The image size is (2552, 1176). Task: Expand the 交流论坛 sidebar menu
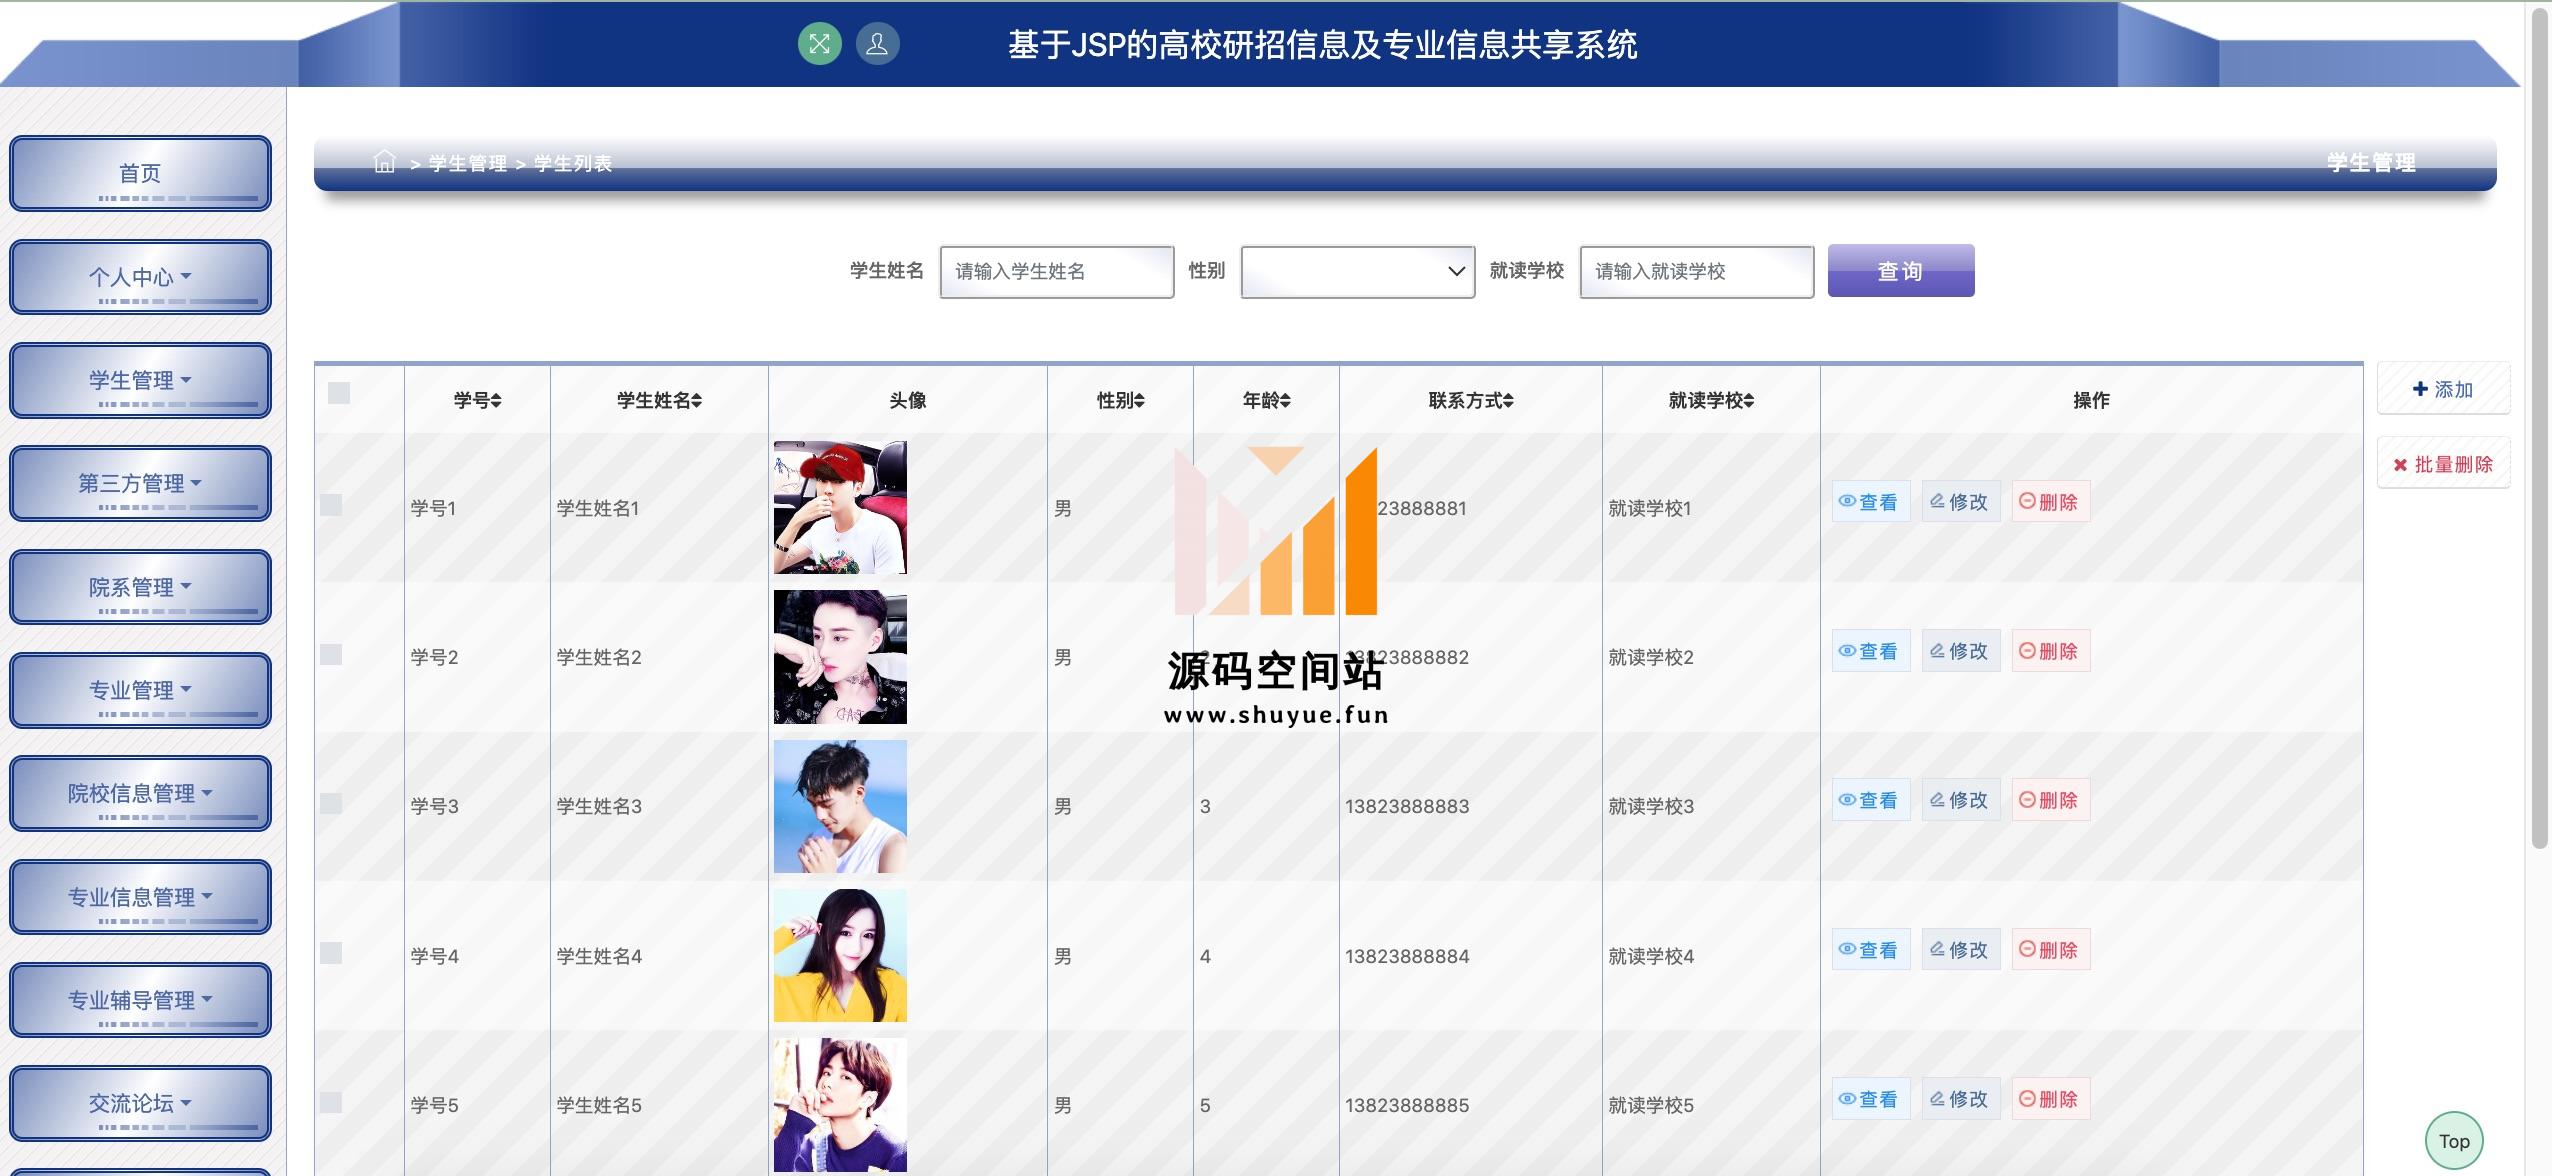click(140, 1103)
